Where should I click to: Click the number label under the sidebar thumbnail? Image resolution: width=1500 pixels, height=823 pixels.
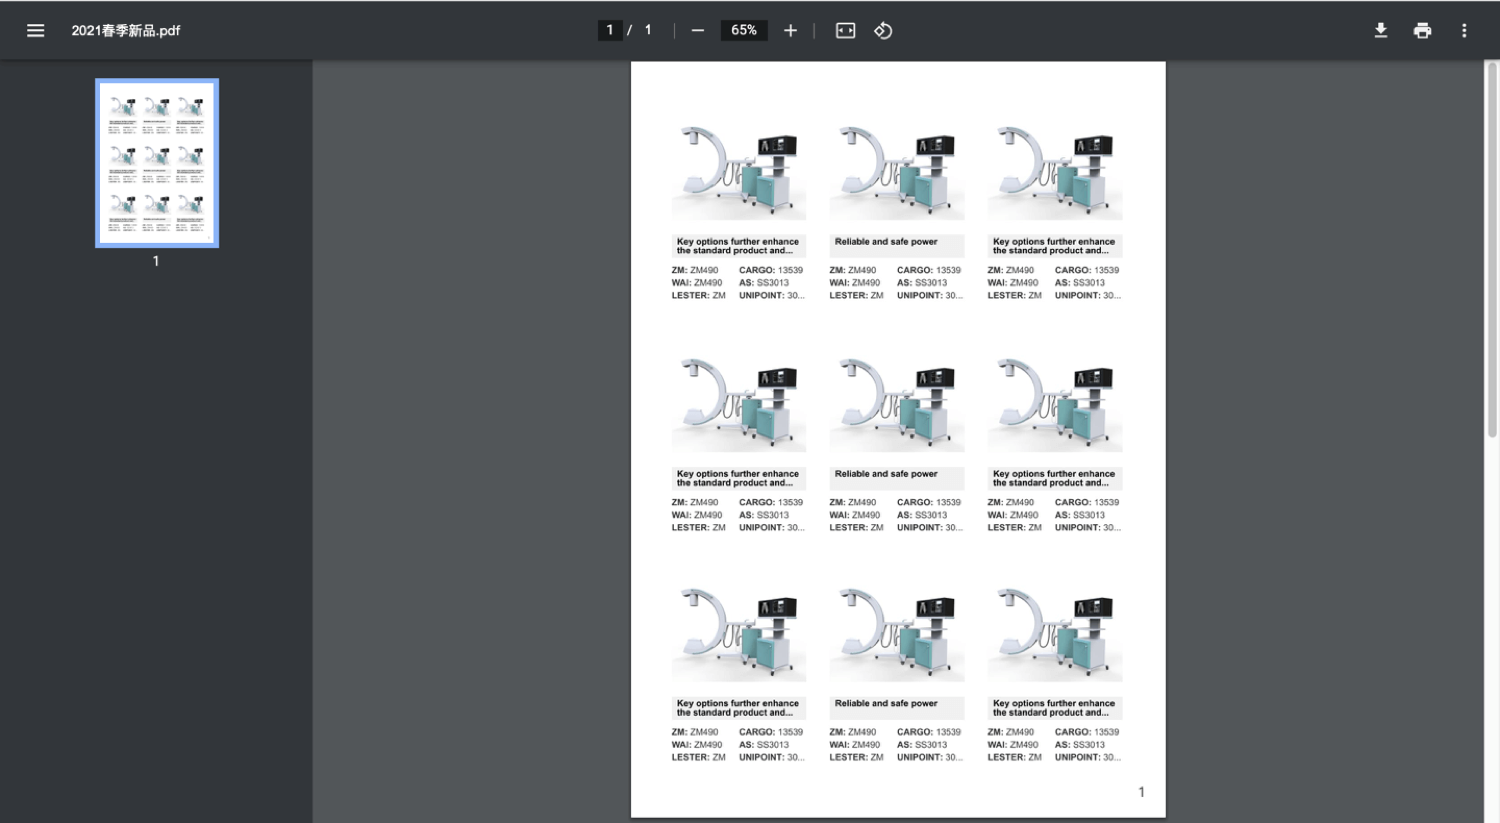(x=156, y=261)
